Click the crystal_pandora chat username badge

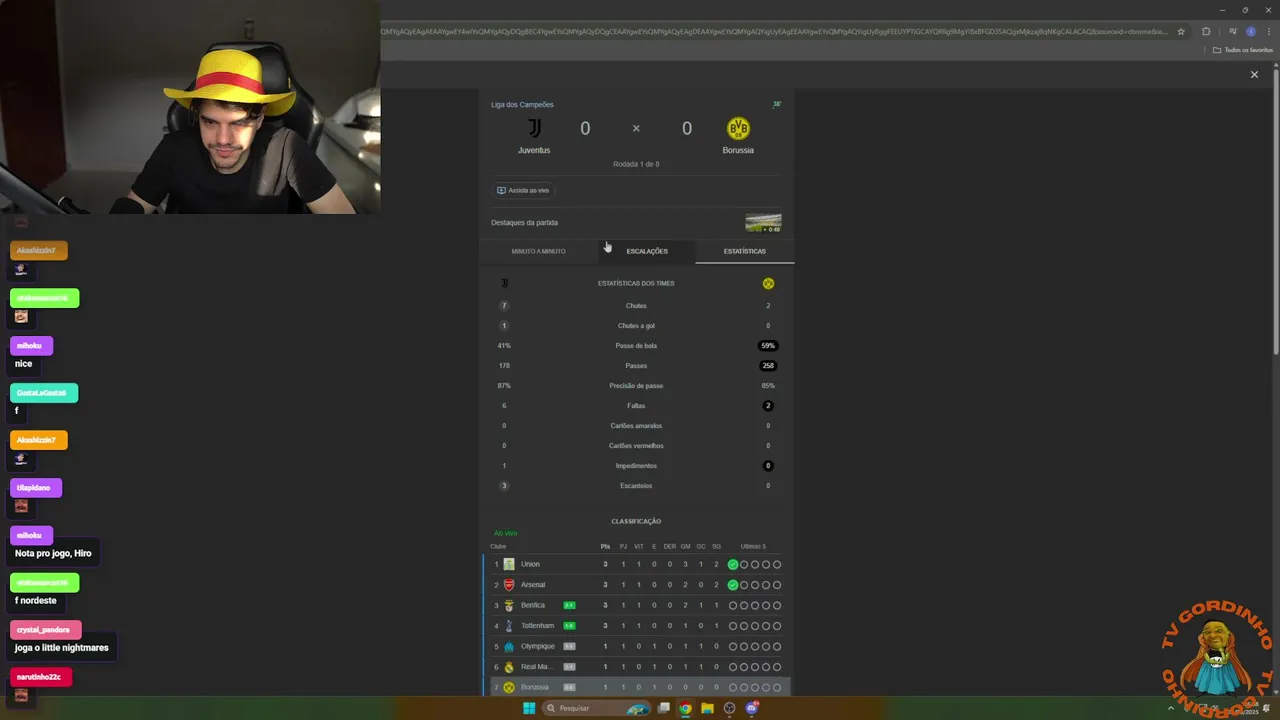tap(44, 630)
